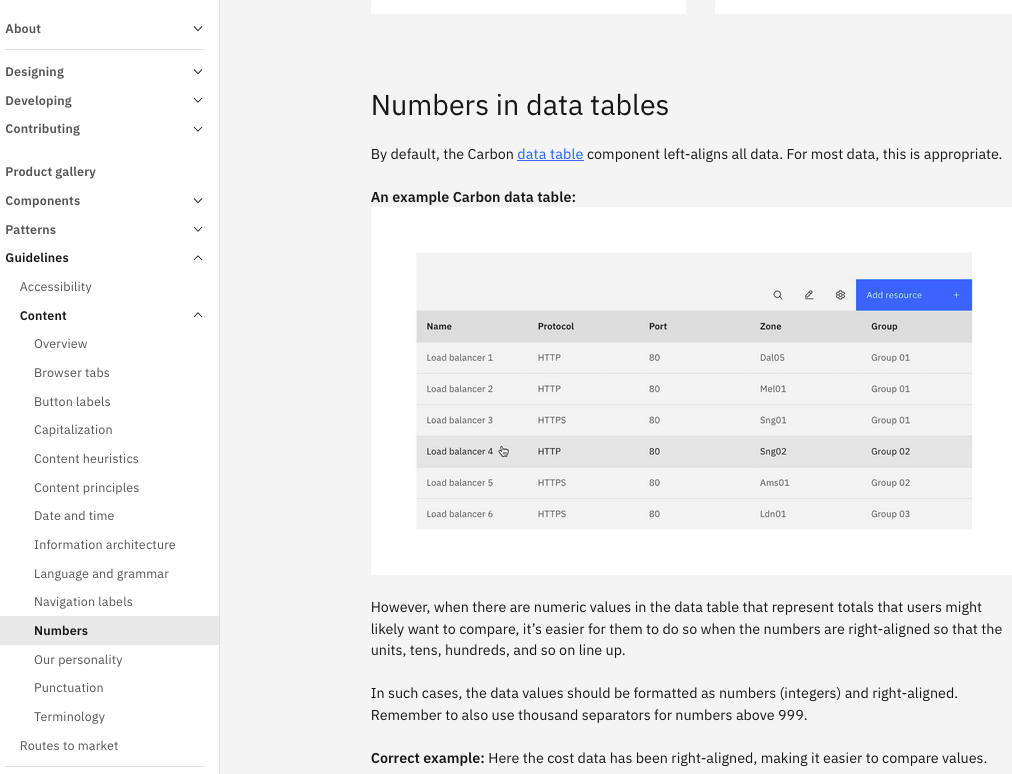This screenshot has width=1012, height=774.
Task: Open the Browser tabs guideline
Action: [72, 372]
